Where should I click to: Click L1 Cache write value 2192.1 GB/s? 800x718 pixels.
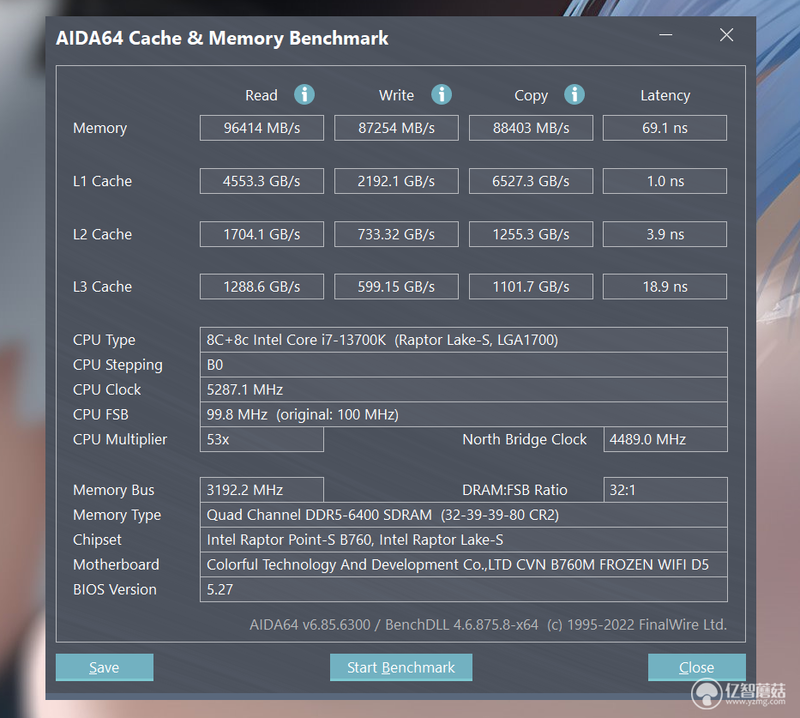pos(396,181)
